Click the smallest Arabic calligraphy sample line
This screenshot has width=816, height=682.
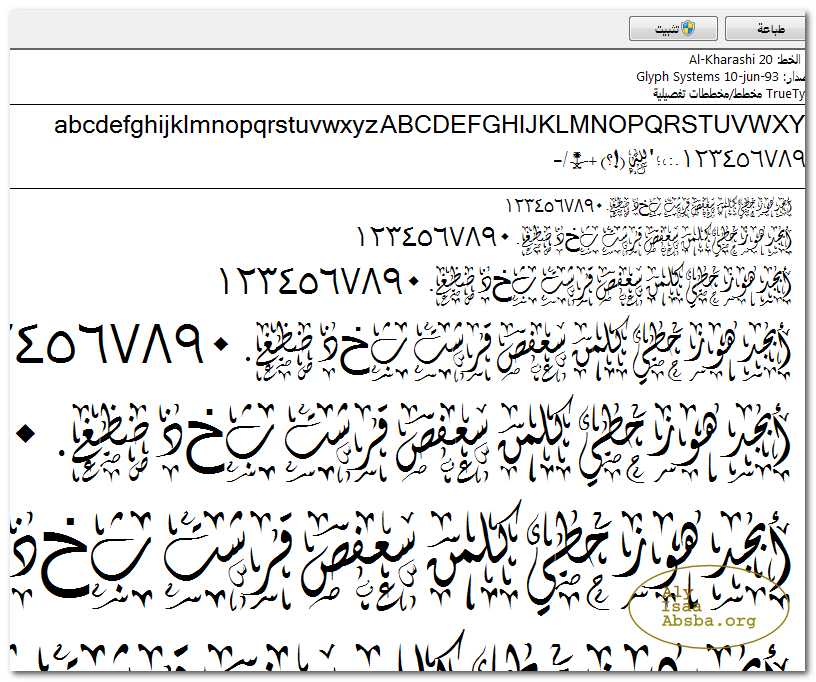(x=700, y=206)
